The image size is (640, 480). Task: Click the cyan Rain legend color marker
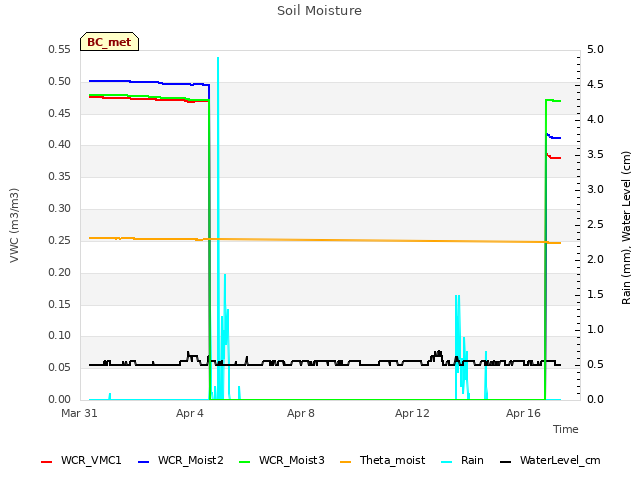tap(447, 462)
